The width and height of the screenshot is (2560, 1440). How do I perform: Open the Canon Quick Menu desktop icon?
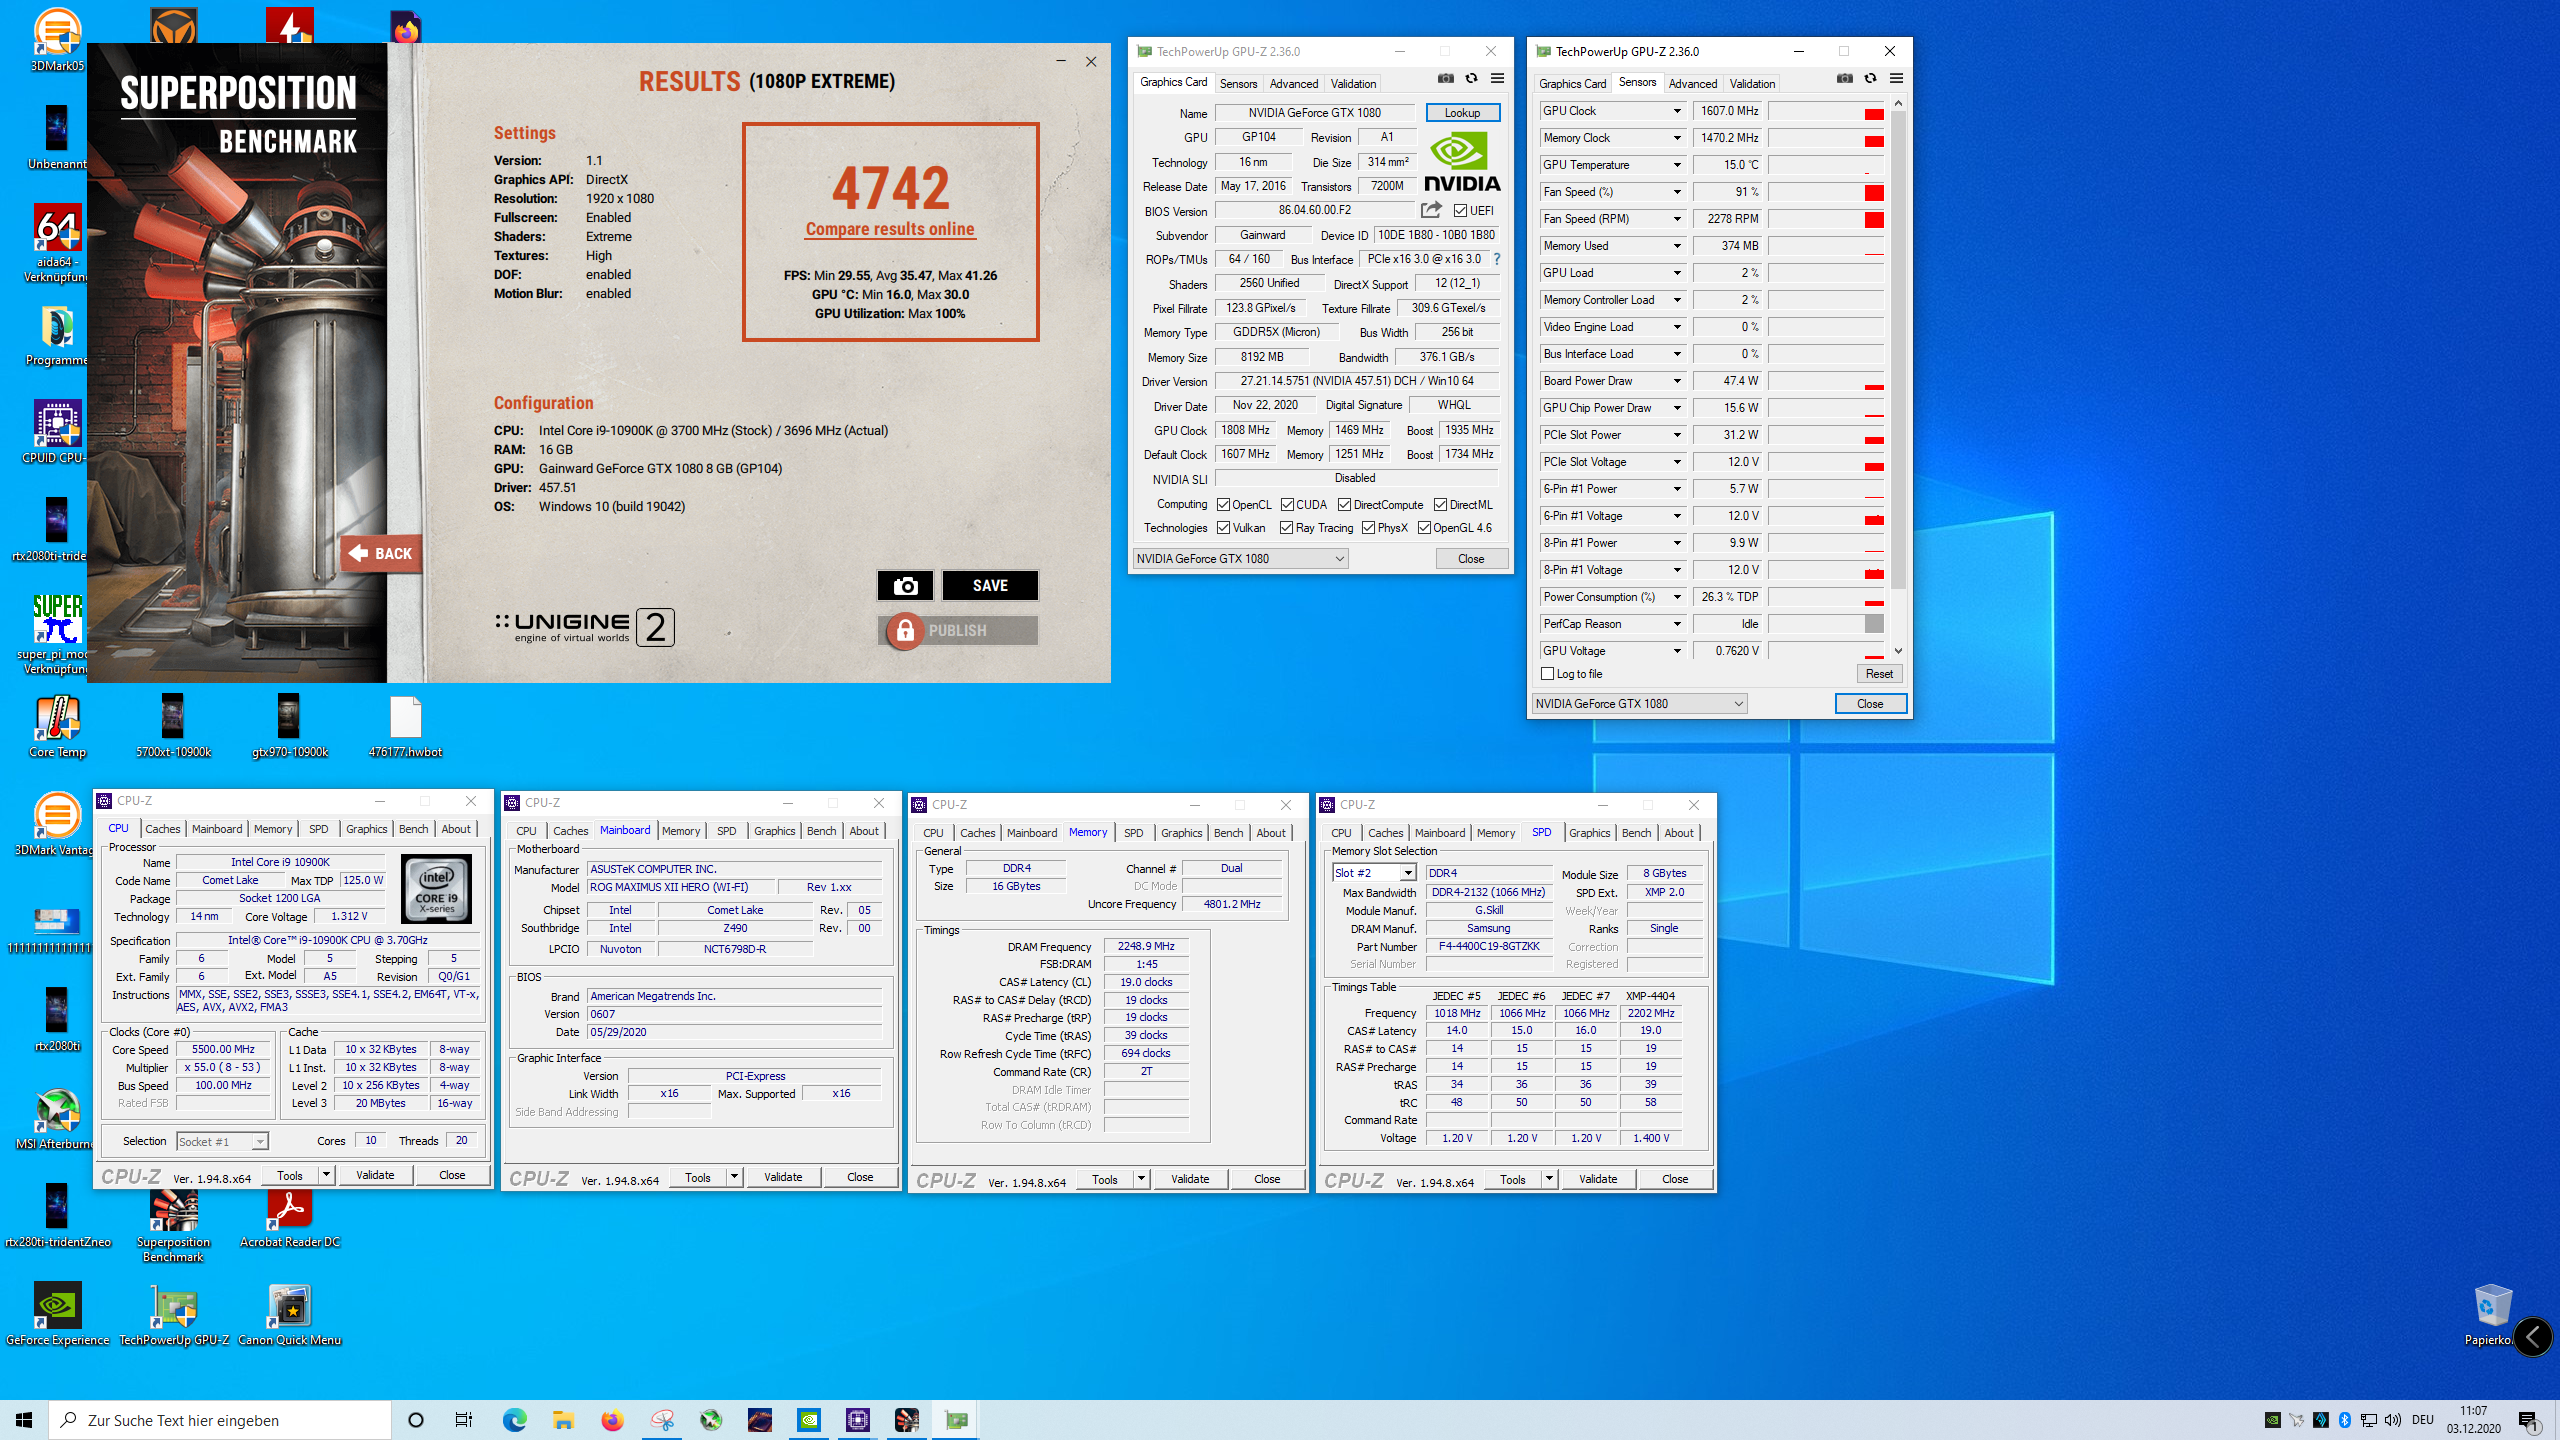(290, 1314)
